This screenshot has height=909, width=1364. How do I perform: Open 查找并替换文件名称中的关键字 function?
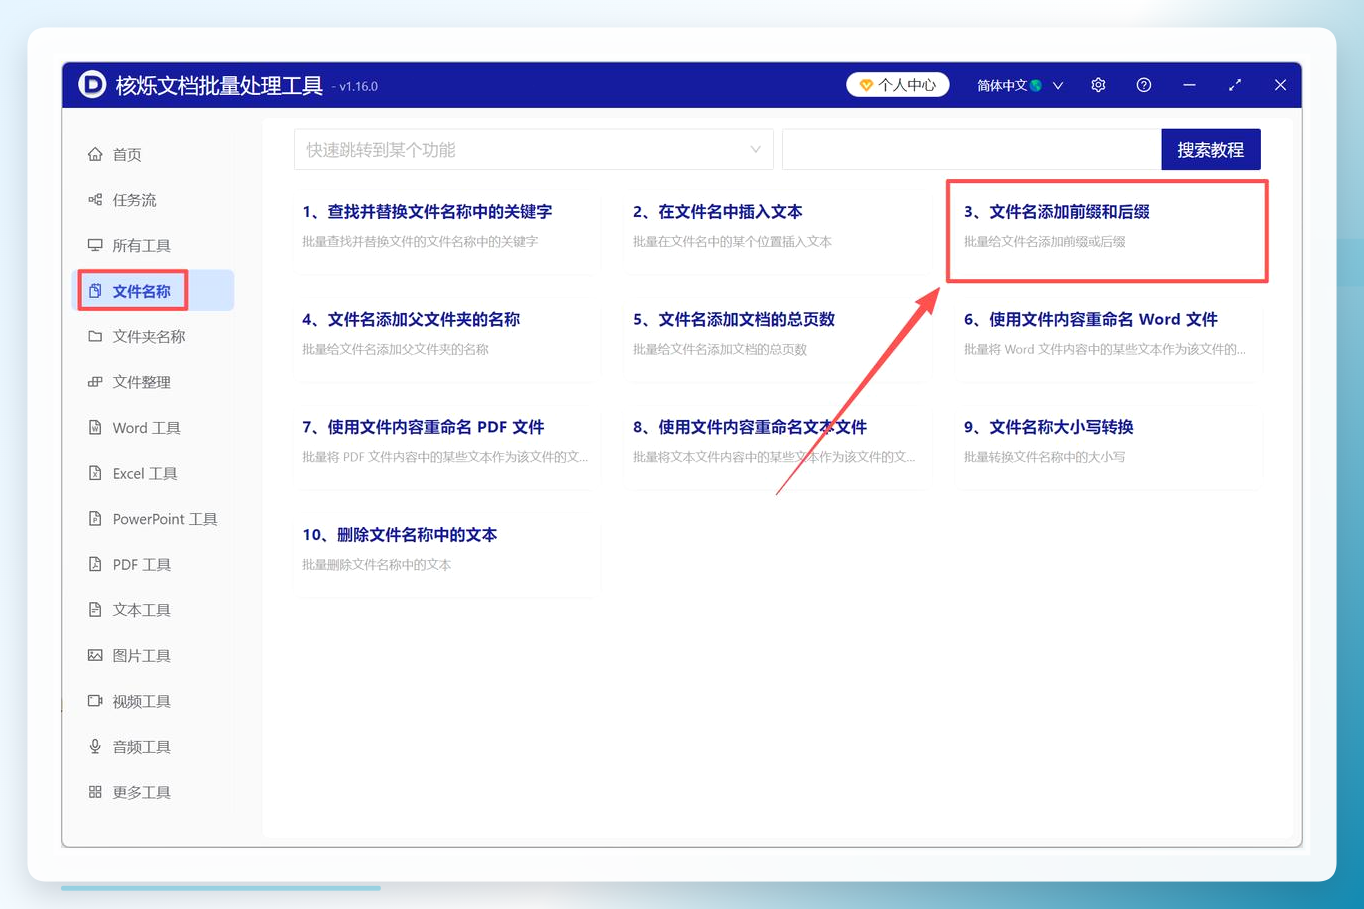[446, 230]
